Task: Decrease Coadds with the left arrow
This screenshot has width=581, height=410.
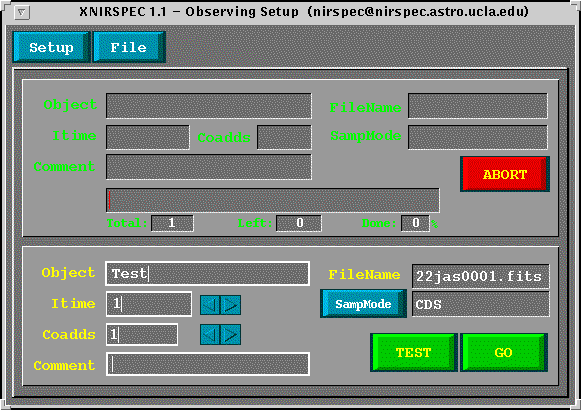Action: coord(210,334)
